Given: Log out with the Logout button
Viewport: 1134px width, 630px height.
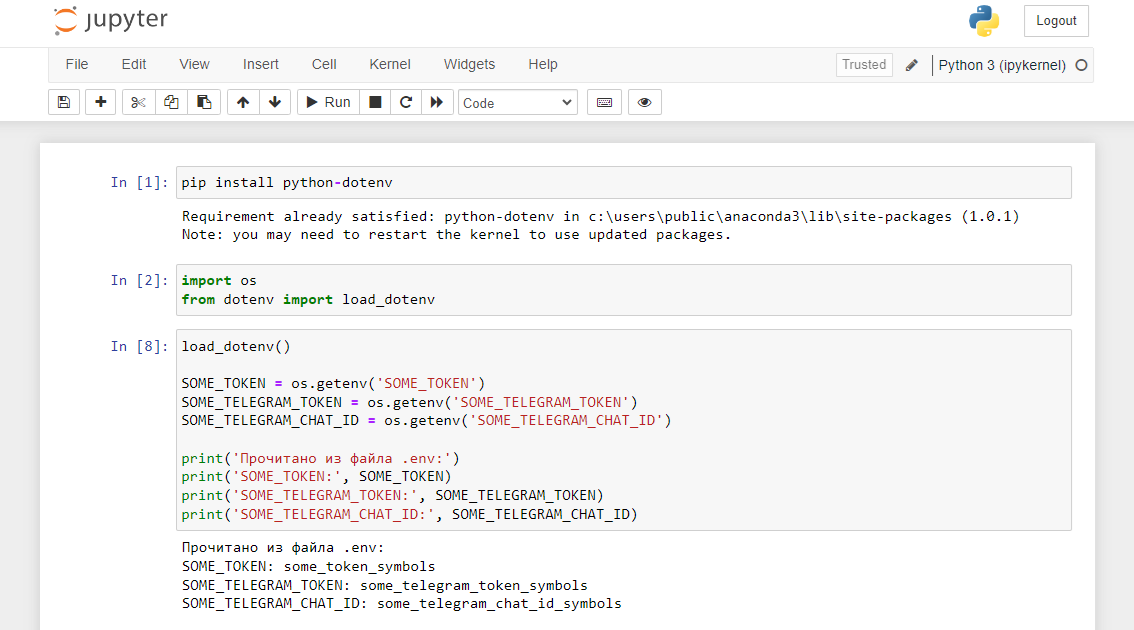Looking at the screenshot, I should 1056,21.
